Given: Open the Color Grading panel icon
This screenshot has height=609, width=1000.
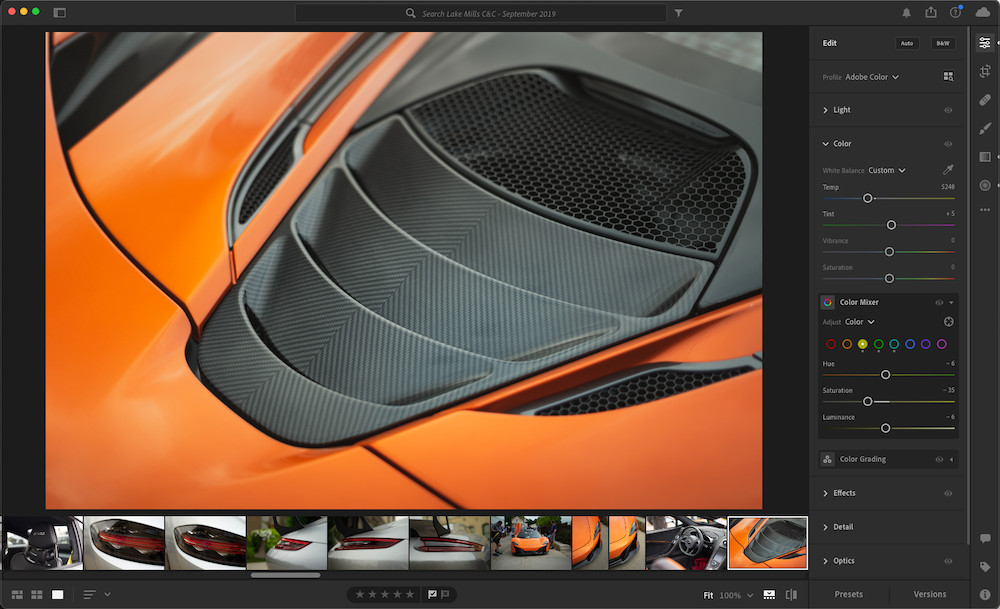Looking at the screenshot, I should 827,459.
